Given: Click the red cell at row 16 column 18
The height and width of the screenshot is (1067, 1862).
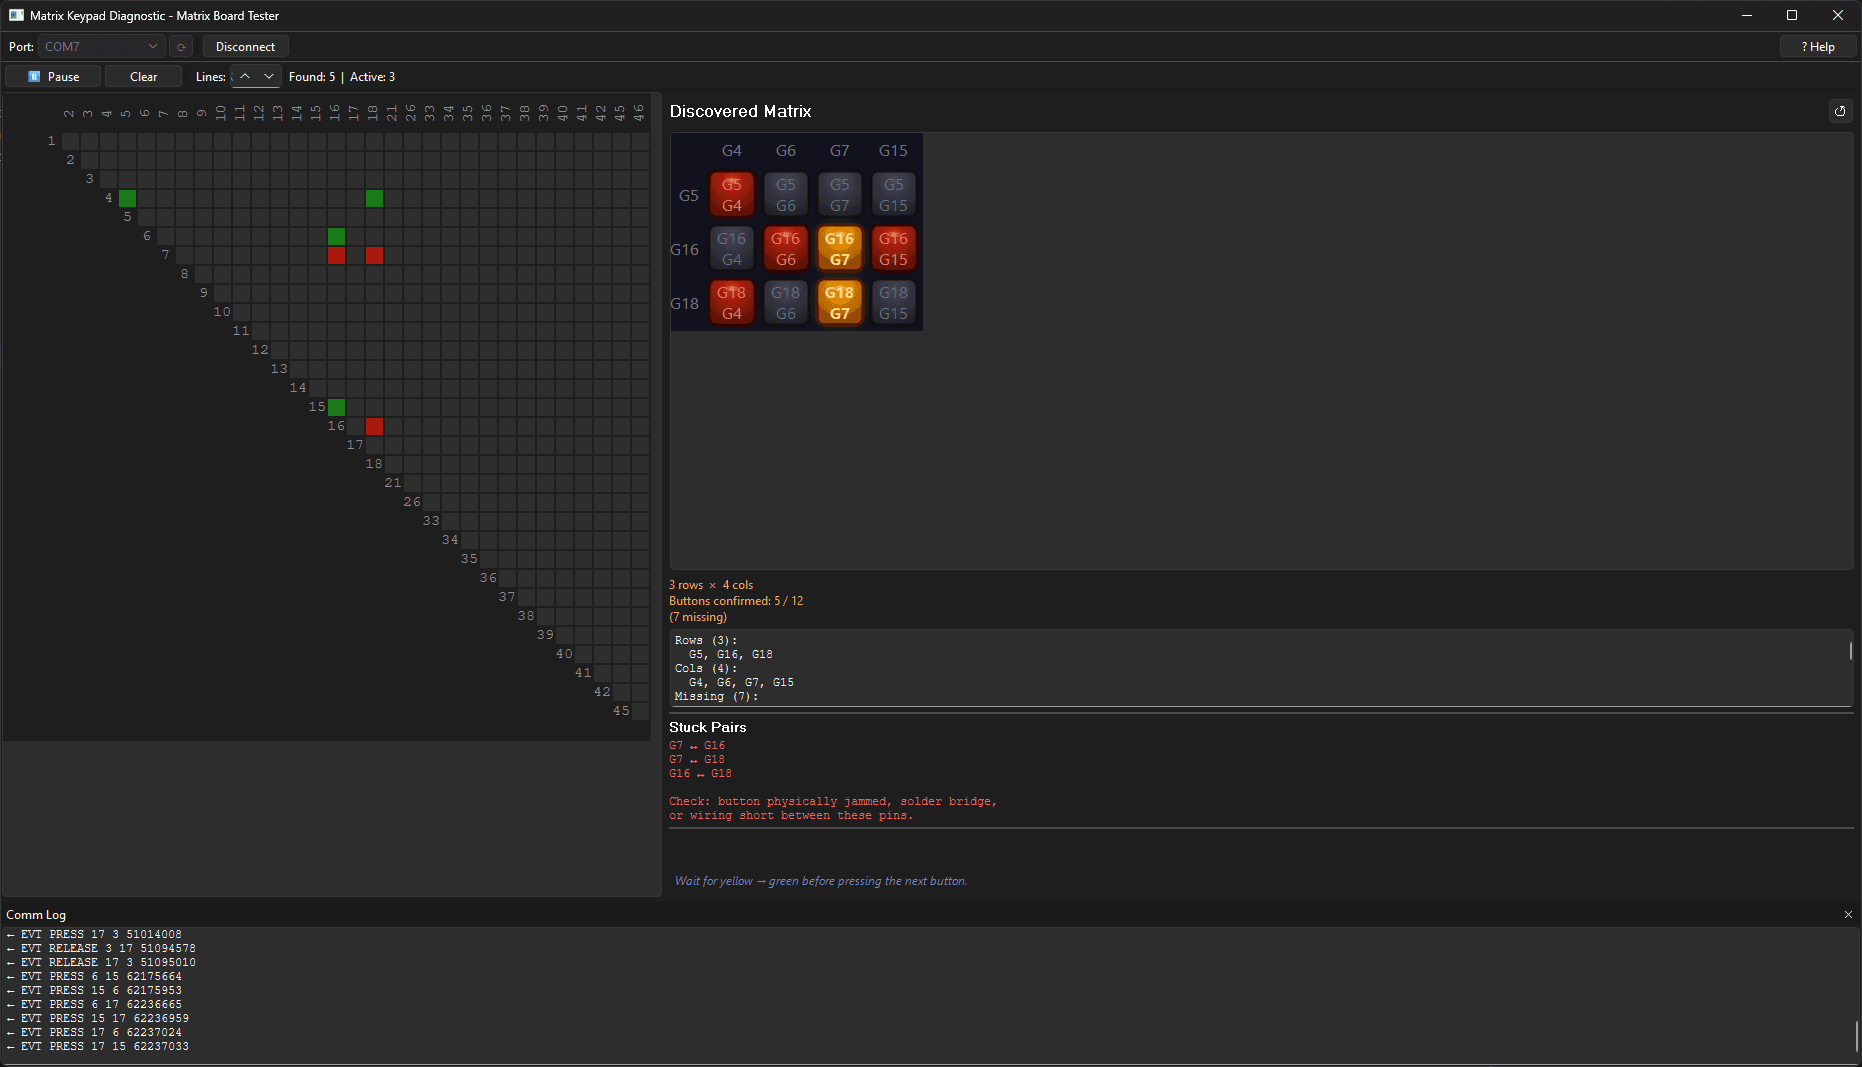Looking at the screenshot, I should point(374,426).
